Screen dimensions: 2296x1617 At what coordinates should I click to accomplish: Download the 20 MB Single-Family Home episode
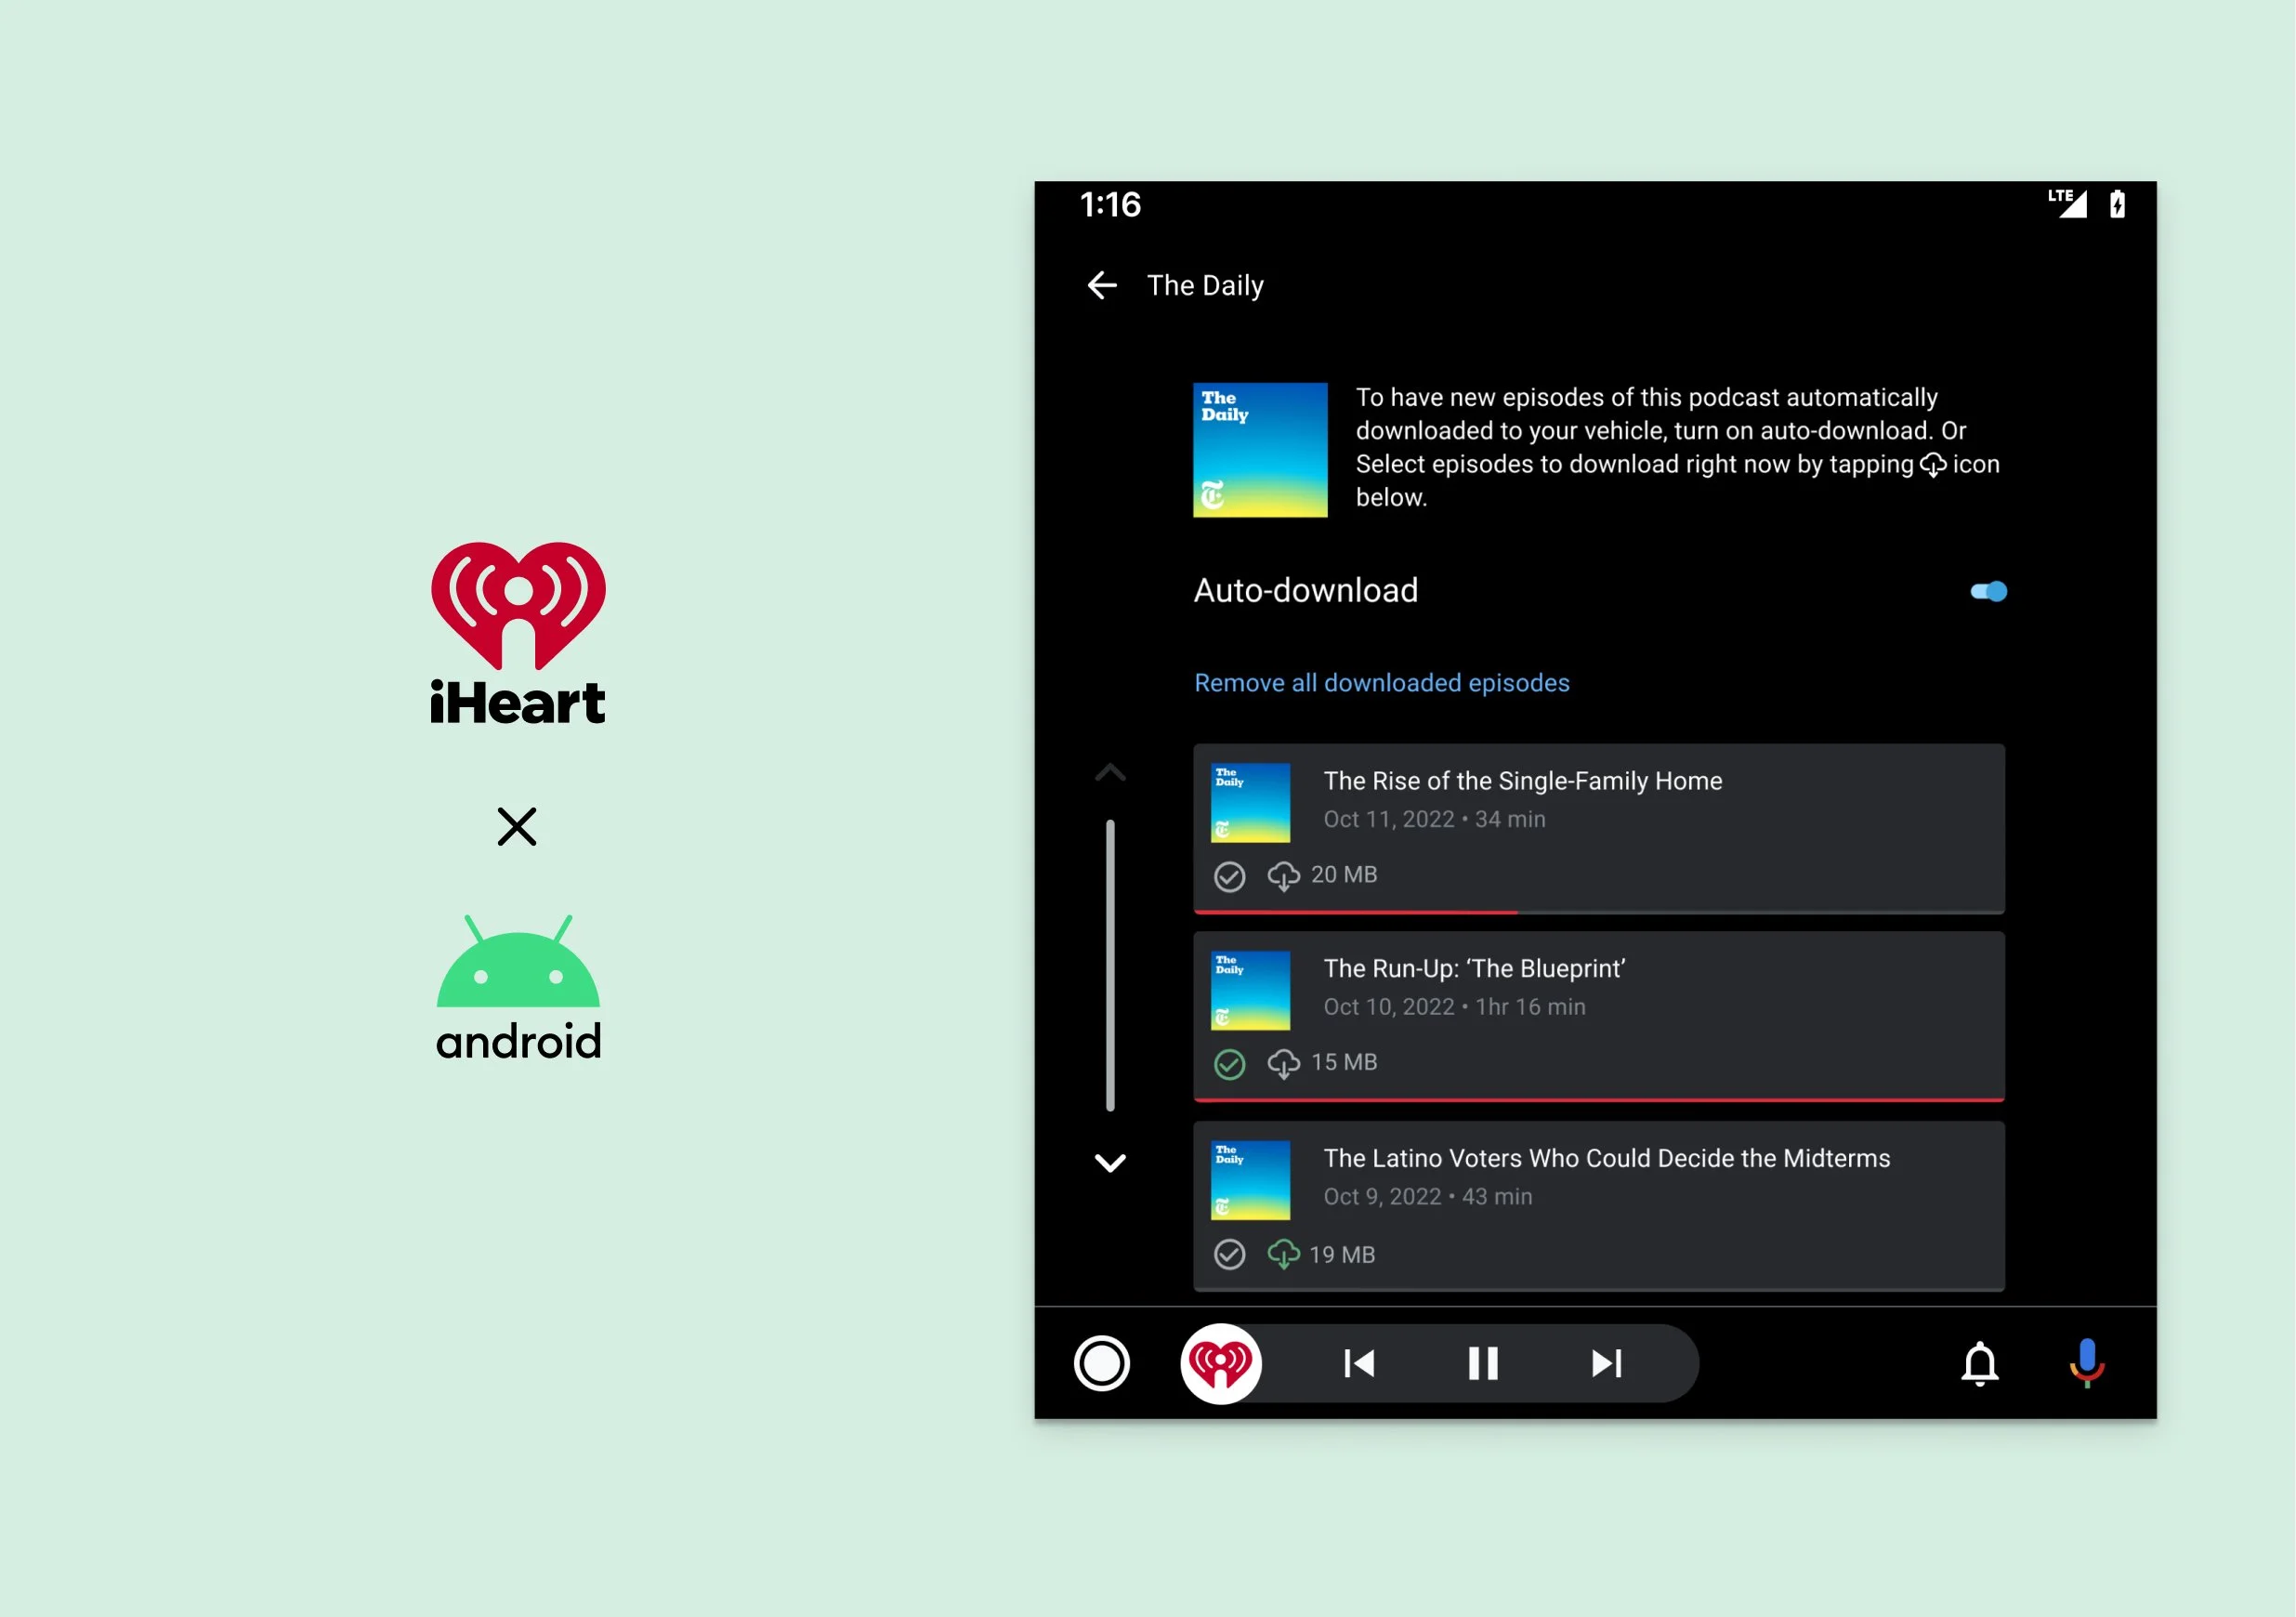[1283, 876]
